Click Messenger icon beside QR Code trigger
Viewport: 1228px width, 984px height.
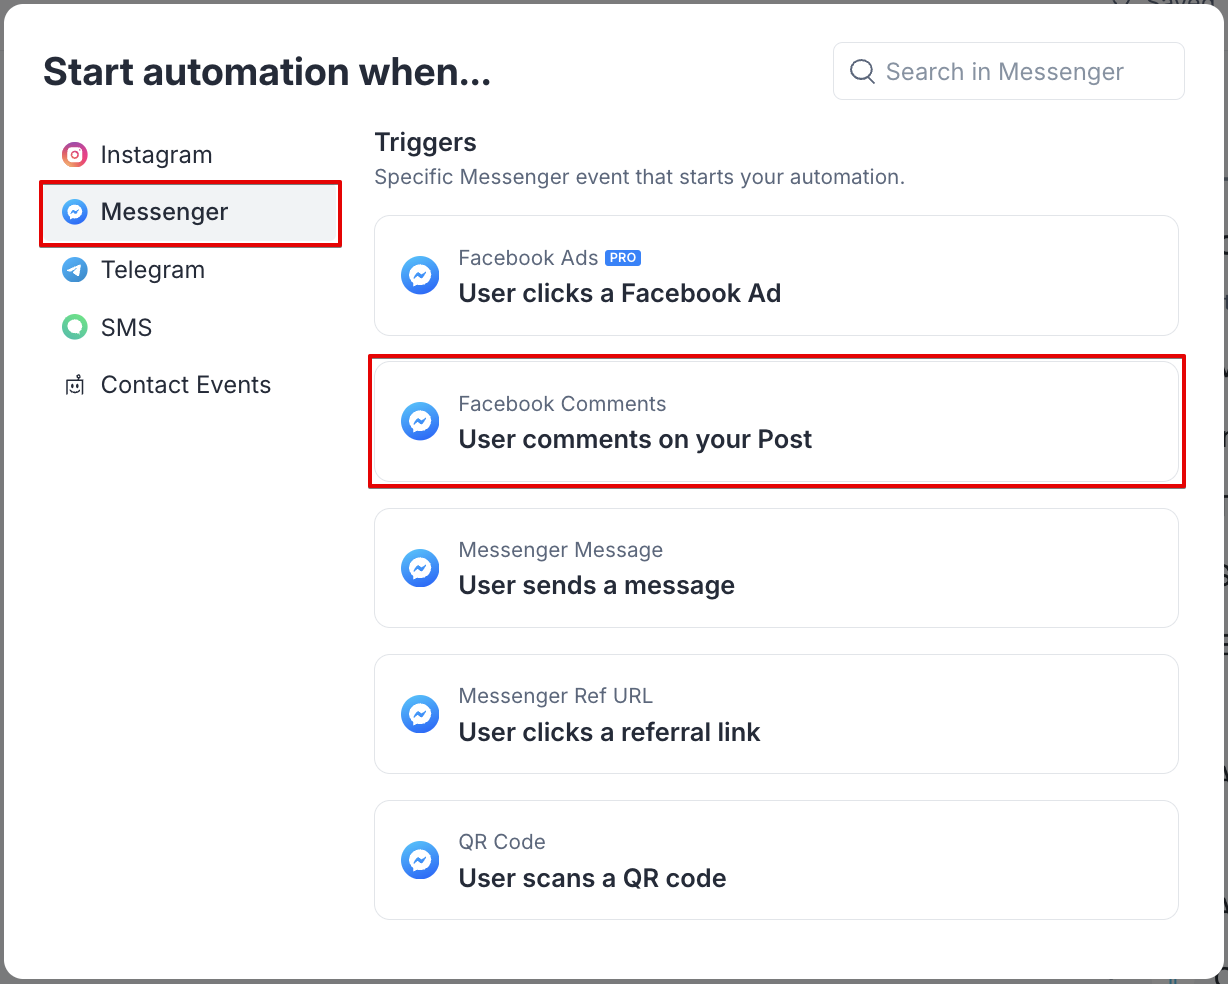pyautogui.click(x=420, y=860)
